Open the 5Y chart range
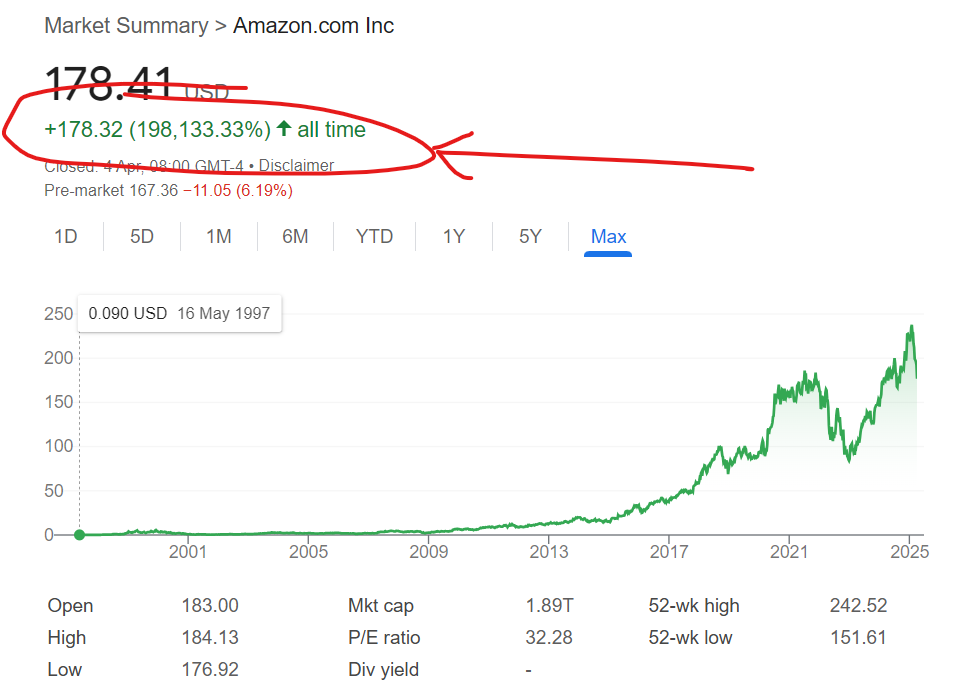Viewport: 956px width, 690px height. point(530,237)
